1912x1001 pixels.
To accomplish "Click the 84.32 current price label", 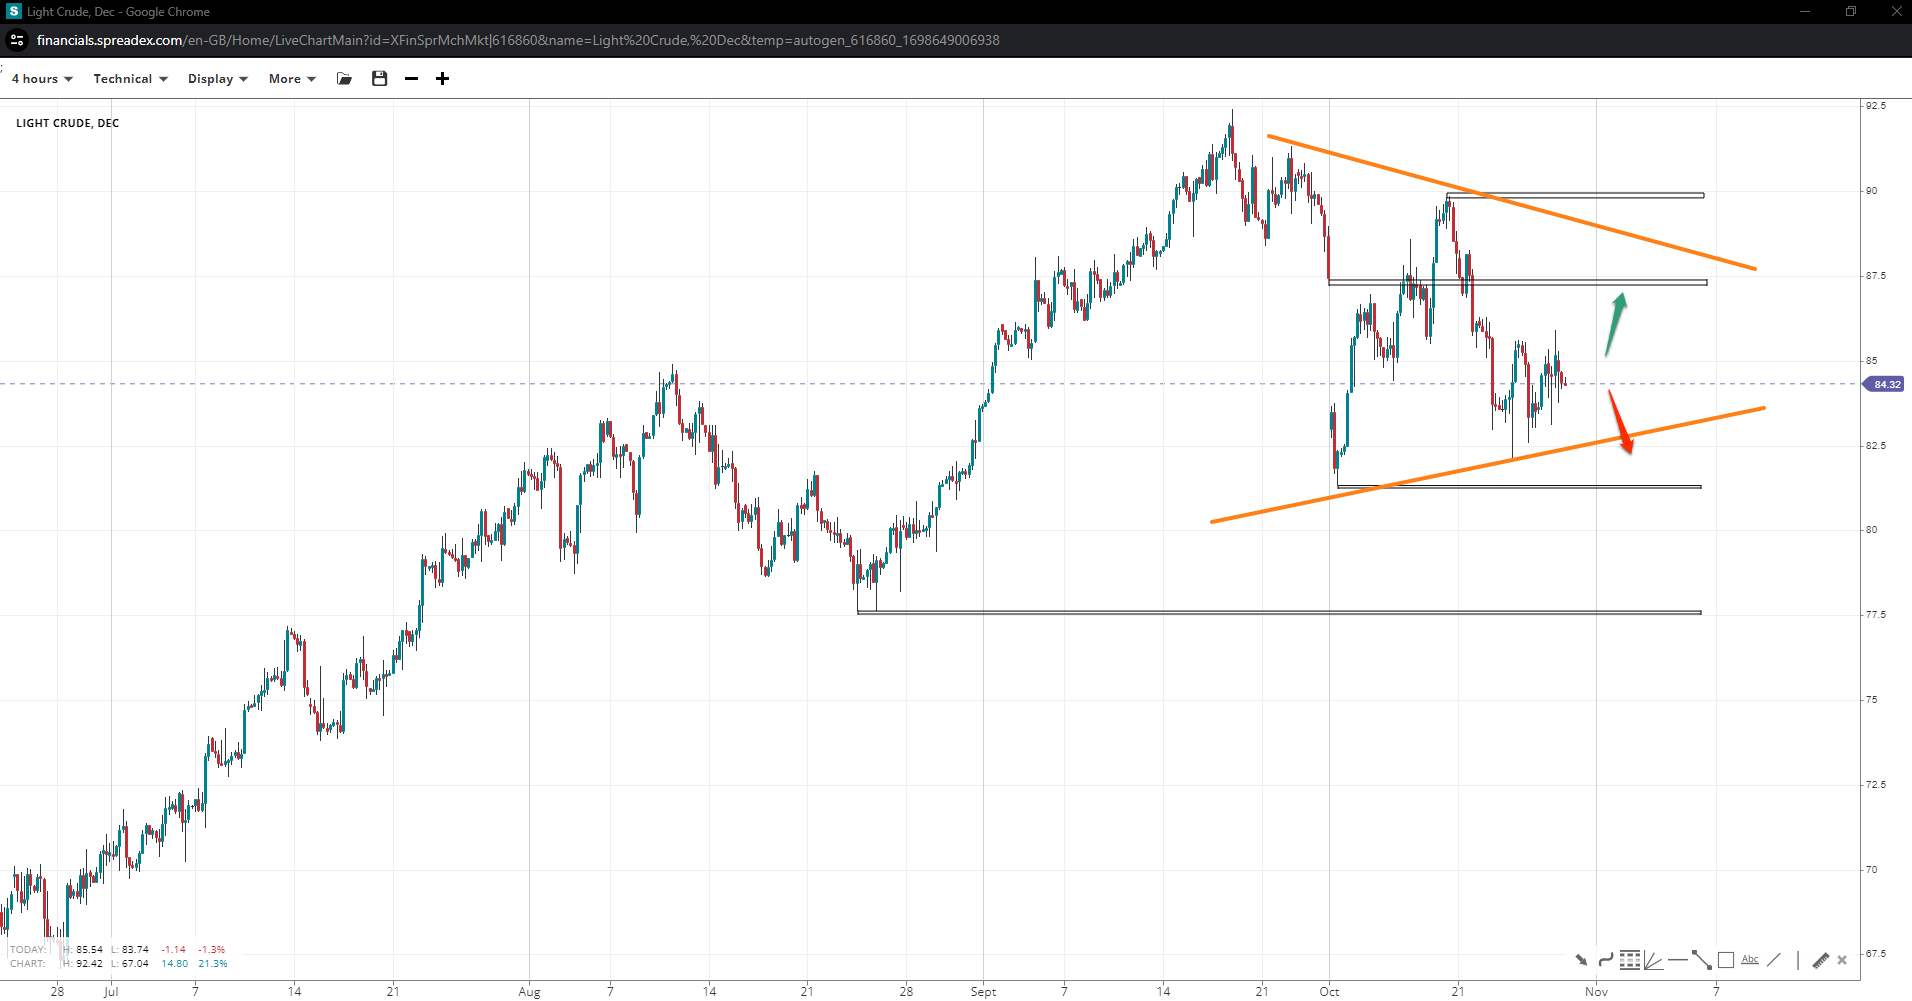I will click(1886, 384).
